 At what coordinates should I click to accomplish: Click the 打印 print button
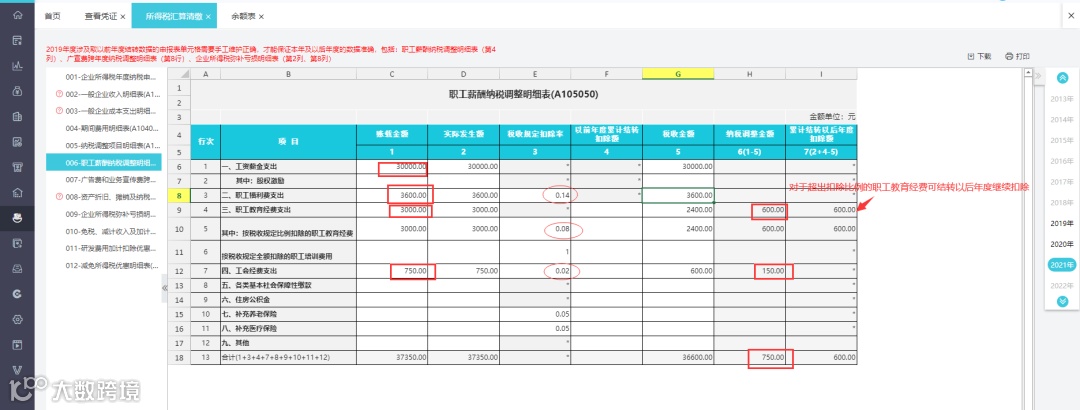pyautogui.click(x=1017, y=57)
